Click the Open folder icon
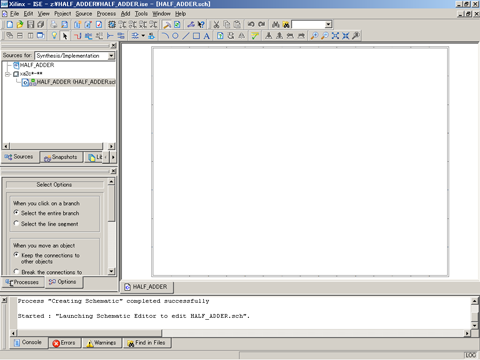The width and height of the screenshot is (480, 360). tap(20, 24)
